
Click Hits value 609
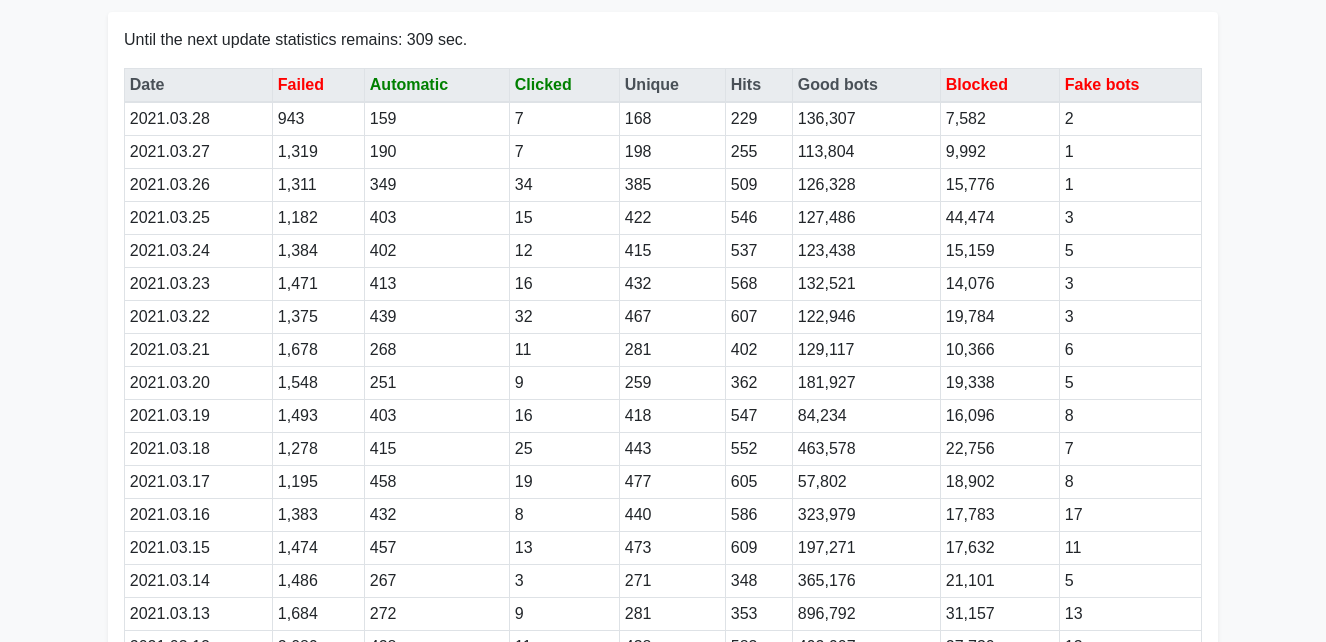coord(744,548)
